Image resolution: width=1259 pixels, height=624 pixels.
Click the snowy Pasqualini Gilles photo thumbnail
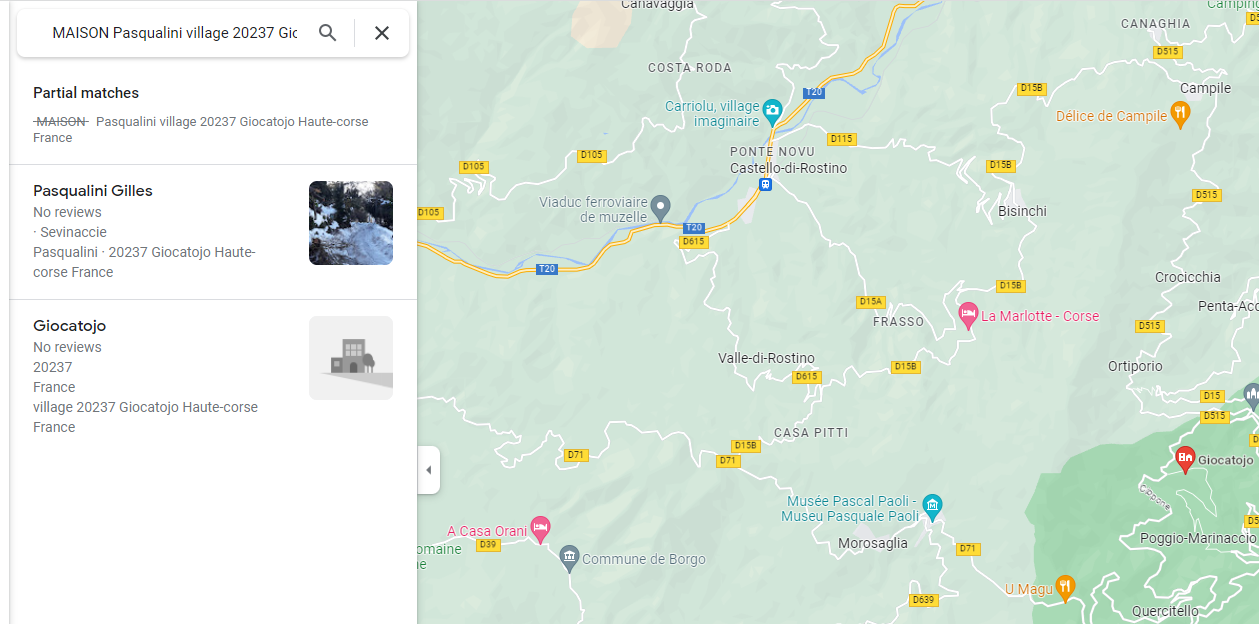pos(350,223)
